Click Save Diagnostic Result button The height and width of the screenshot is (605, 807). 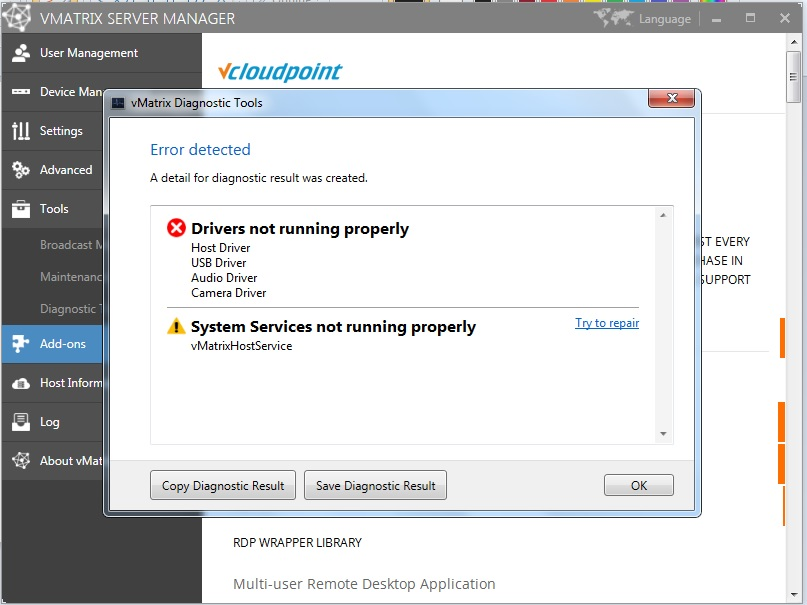375,485
